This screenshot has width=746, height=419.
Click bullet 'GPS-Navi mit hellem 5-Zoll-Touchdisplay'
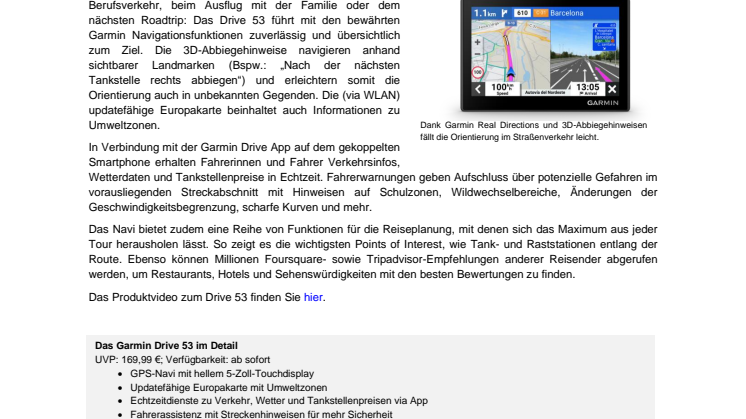(222, 374)
